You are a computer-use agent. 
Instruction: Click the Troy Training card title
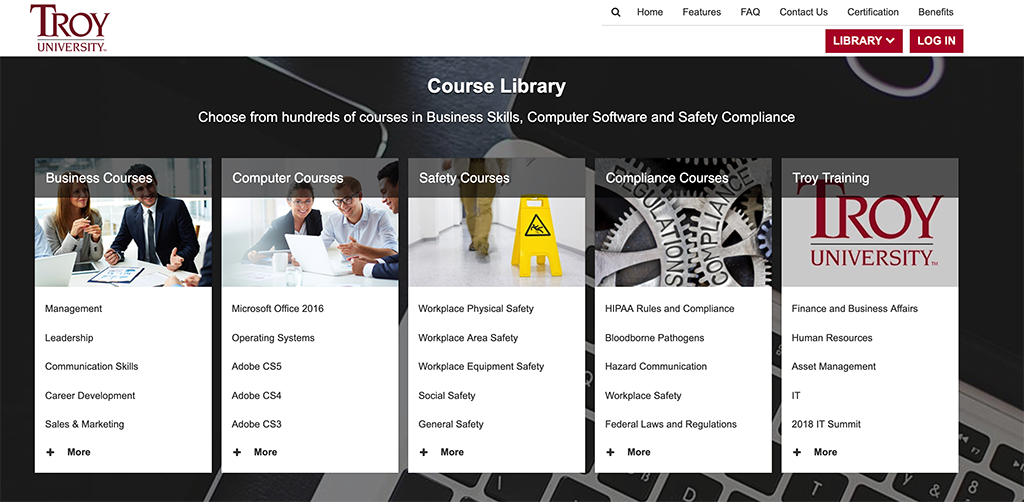coord(831,178)
